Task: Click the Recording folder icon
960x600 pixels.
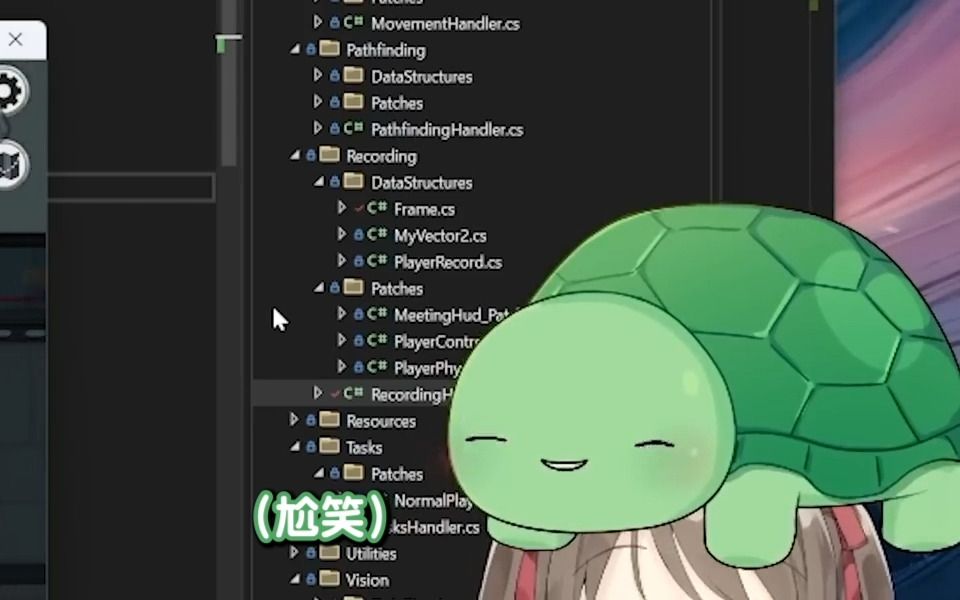Action: 329,156
